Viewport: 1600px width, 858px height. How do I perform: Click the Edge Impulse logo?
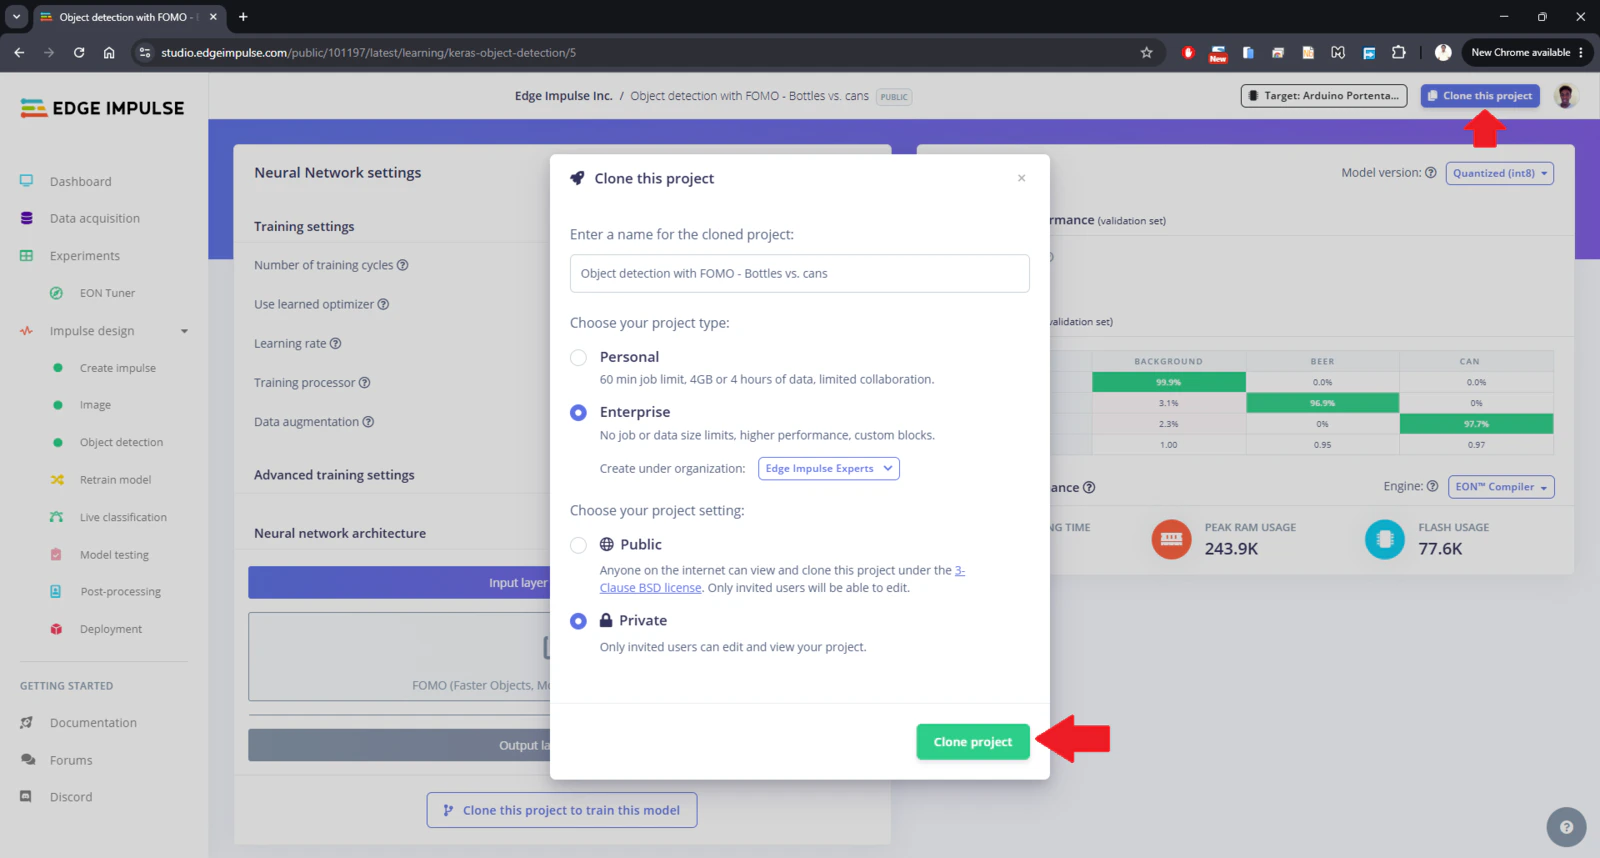pyautogui.click(x=102, y=108)
